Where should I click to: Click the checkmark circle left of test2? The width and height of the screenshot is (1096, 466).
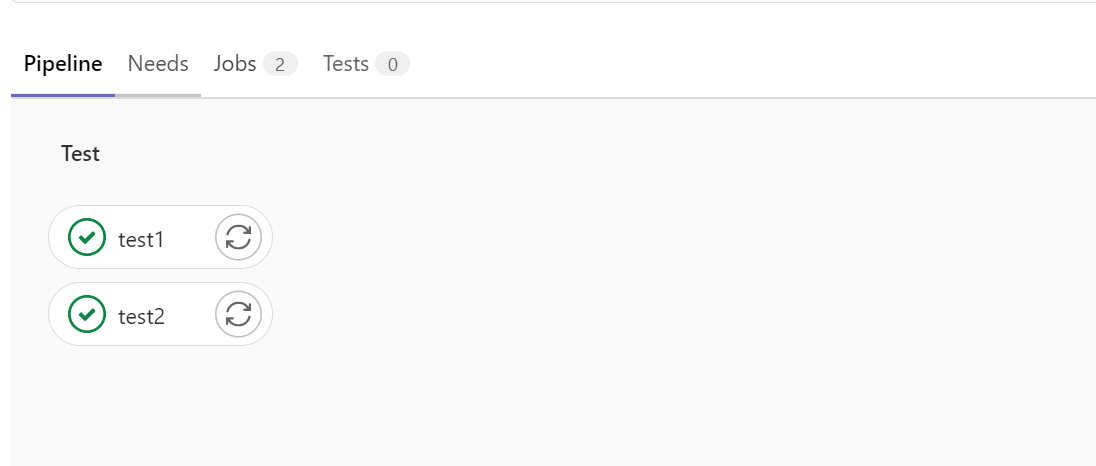click(x=87, y=314)
